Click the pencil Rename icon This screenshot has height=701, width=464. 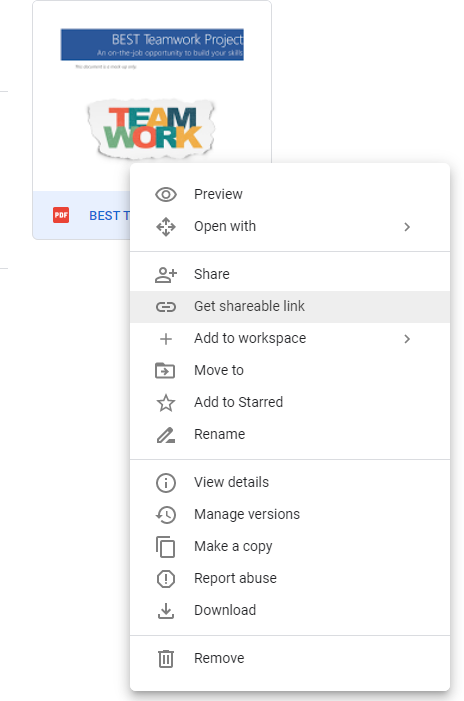click(166, 435)
